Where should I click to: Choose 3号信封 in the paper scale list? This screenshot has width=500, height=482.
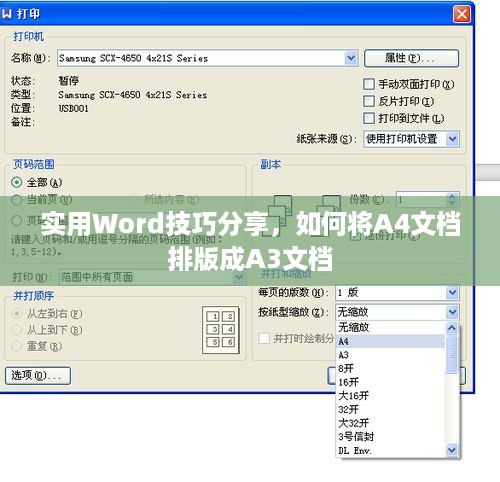pyautogui.click(x=390, y=437)
